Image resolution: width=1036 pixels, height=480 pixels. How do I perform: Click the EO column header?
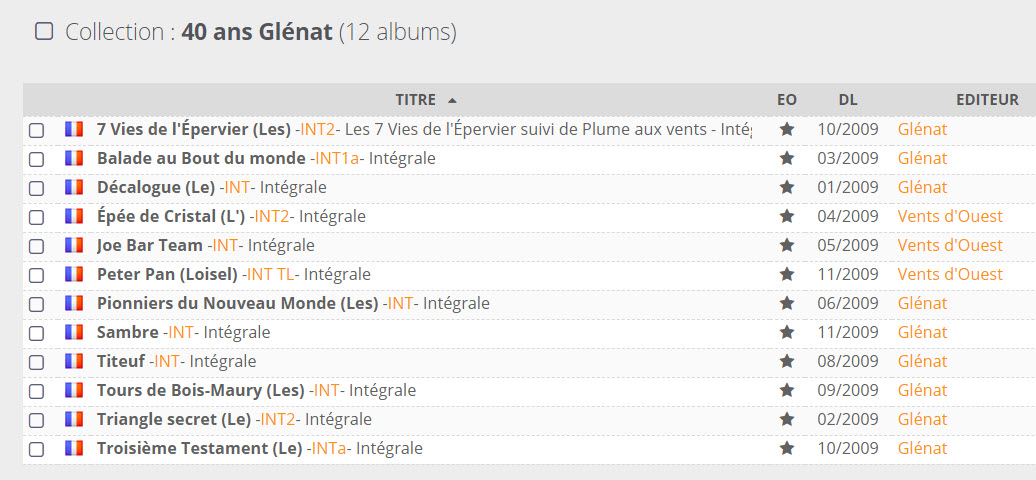(787, 100)
